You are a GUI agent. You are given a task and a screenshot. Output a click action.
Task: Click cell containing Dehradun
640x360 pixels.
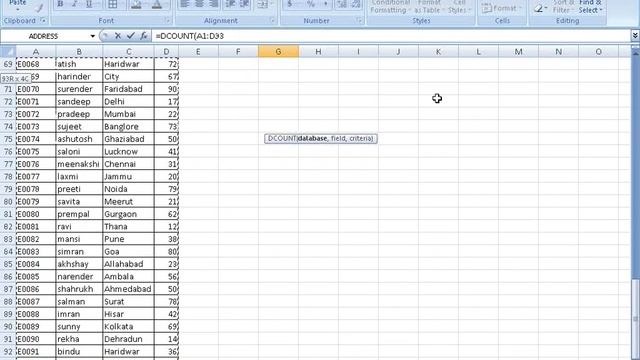(x=128, y=339)
